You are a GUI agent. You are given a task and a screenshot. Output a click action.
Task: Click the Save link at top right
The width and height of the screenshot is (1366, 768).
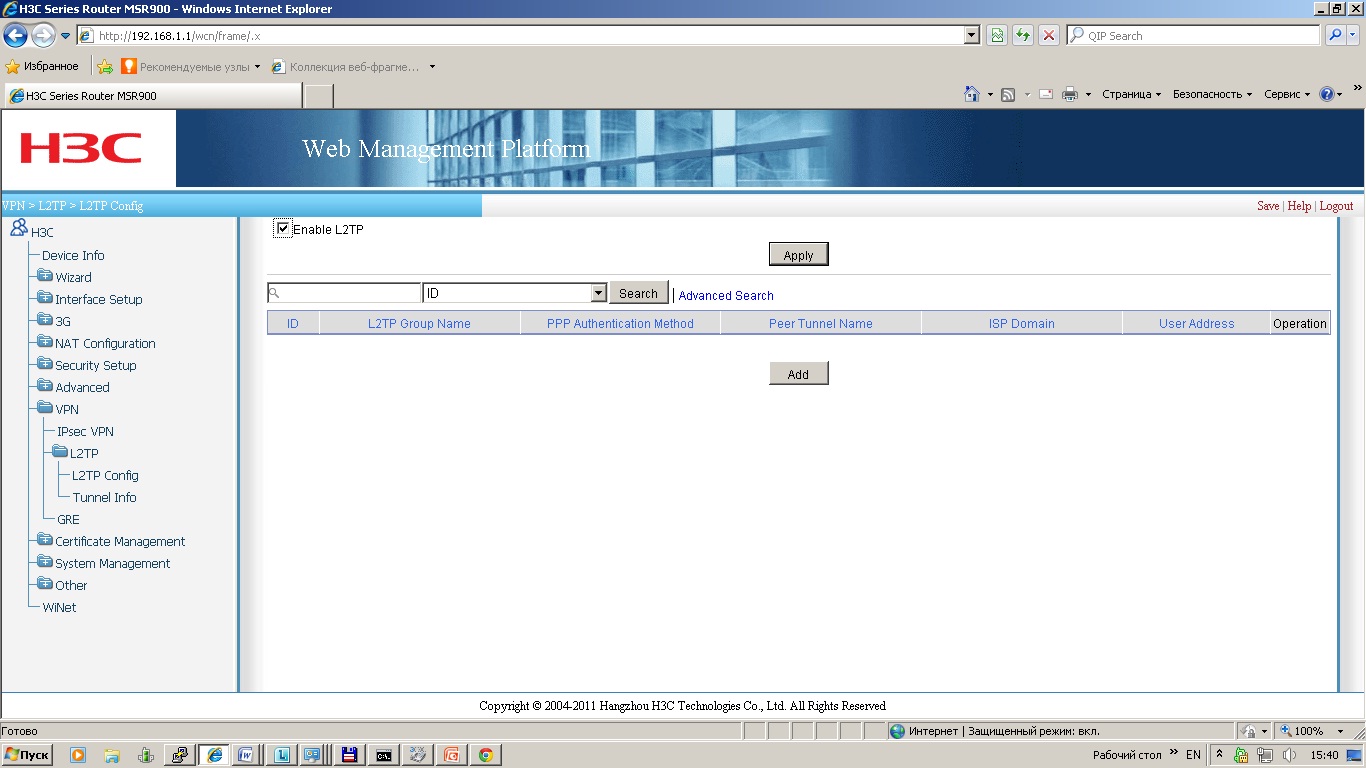click(1268, 206)
